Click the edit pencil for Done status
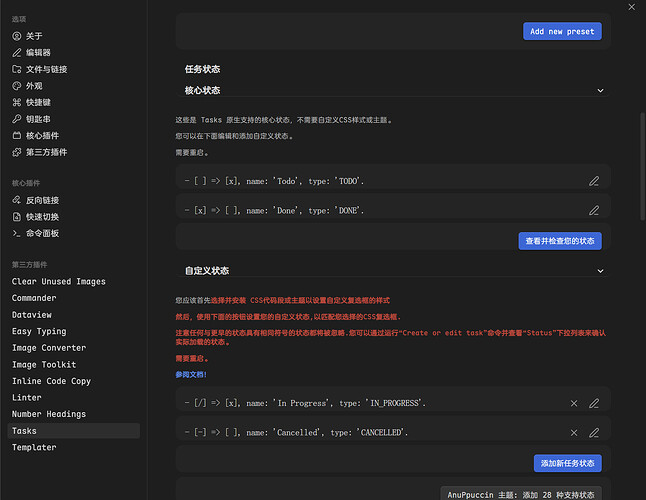This screenshot has height=500, width=646. click(594, 211)
